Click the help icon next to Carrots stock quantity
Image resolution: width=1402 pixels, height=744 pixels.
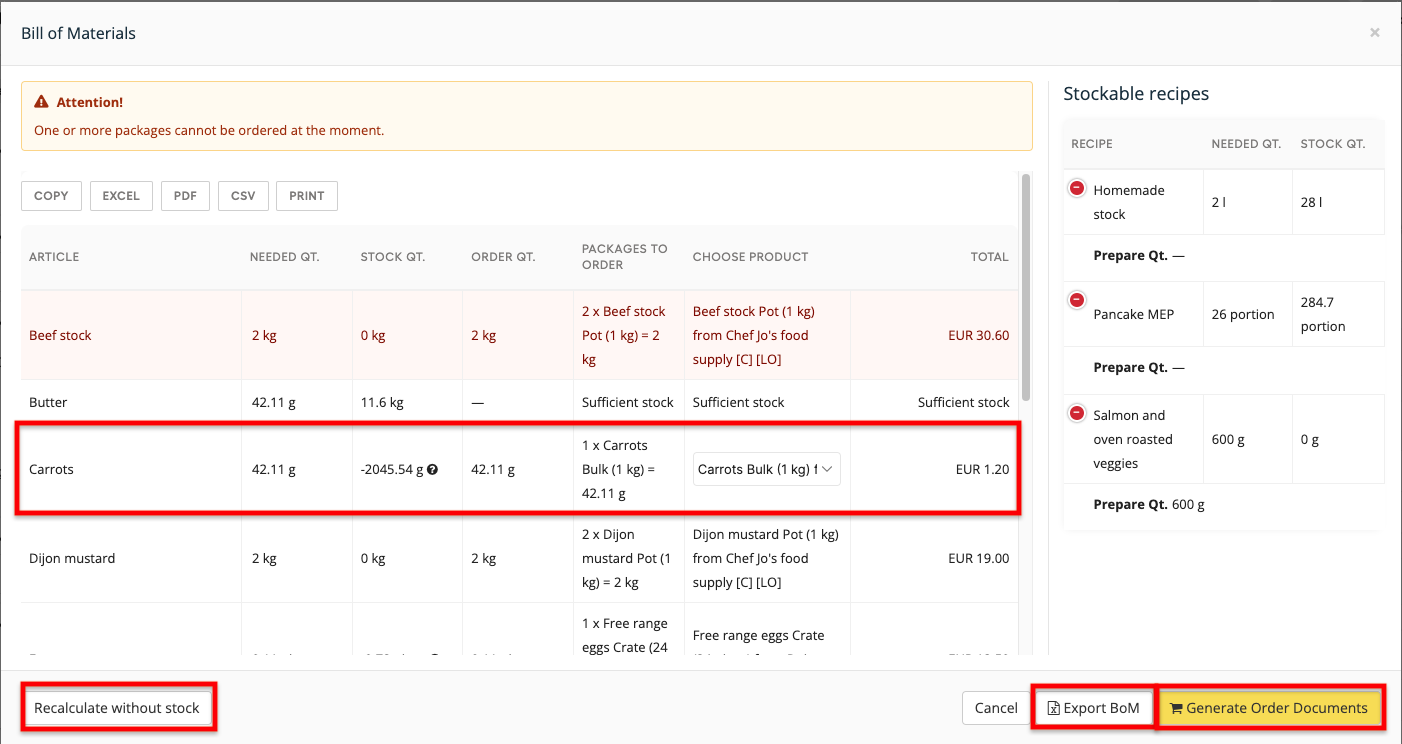click(432, 469)
